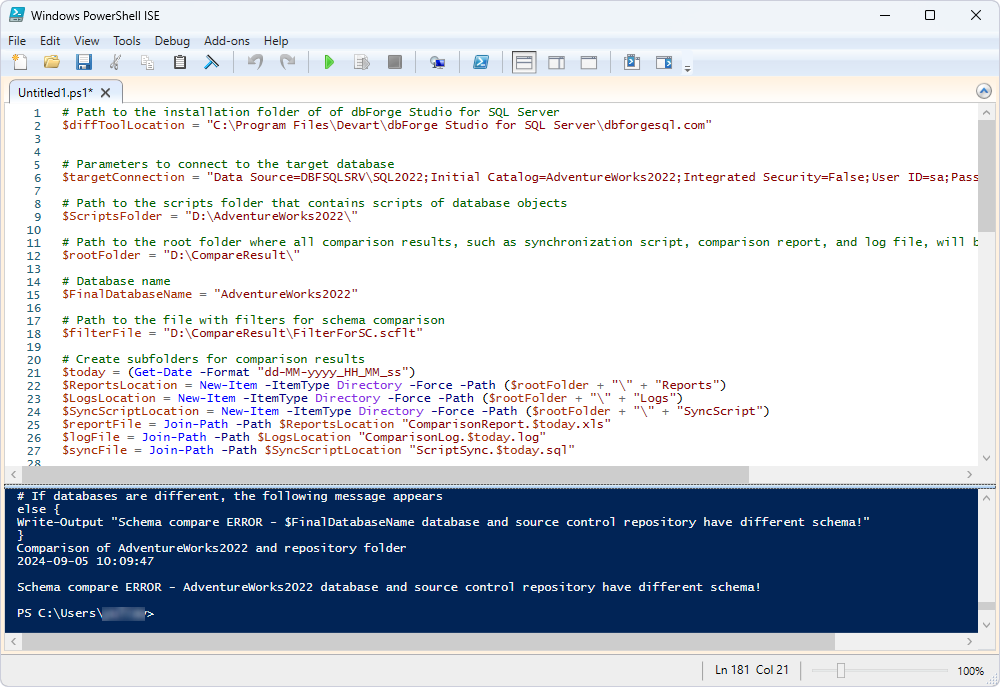
Task: Run the selection using the Run Selection icon
Action: (x=362, y=63)
